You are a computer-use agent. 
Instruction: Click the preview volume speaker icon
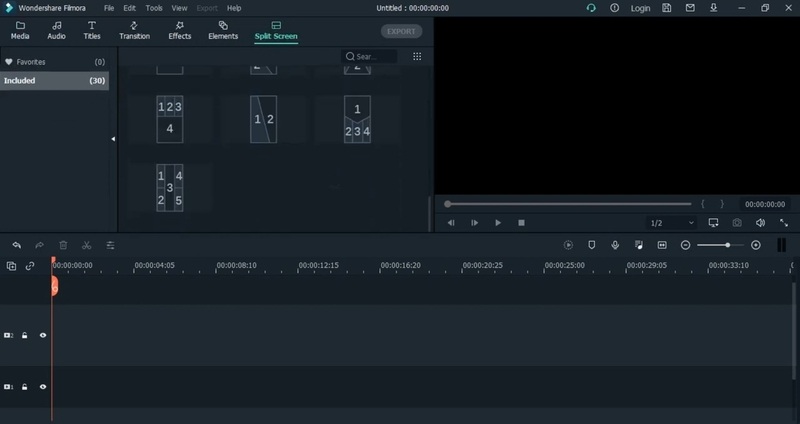click(760, 223)
